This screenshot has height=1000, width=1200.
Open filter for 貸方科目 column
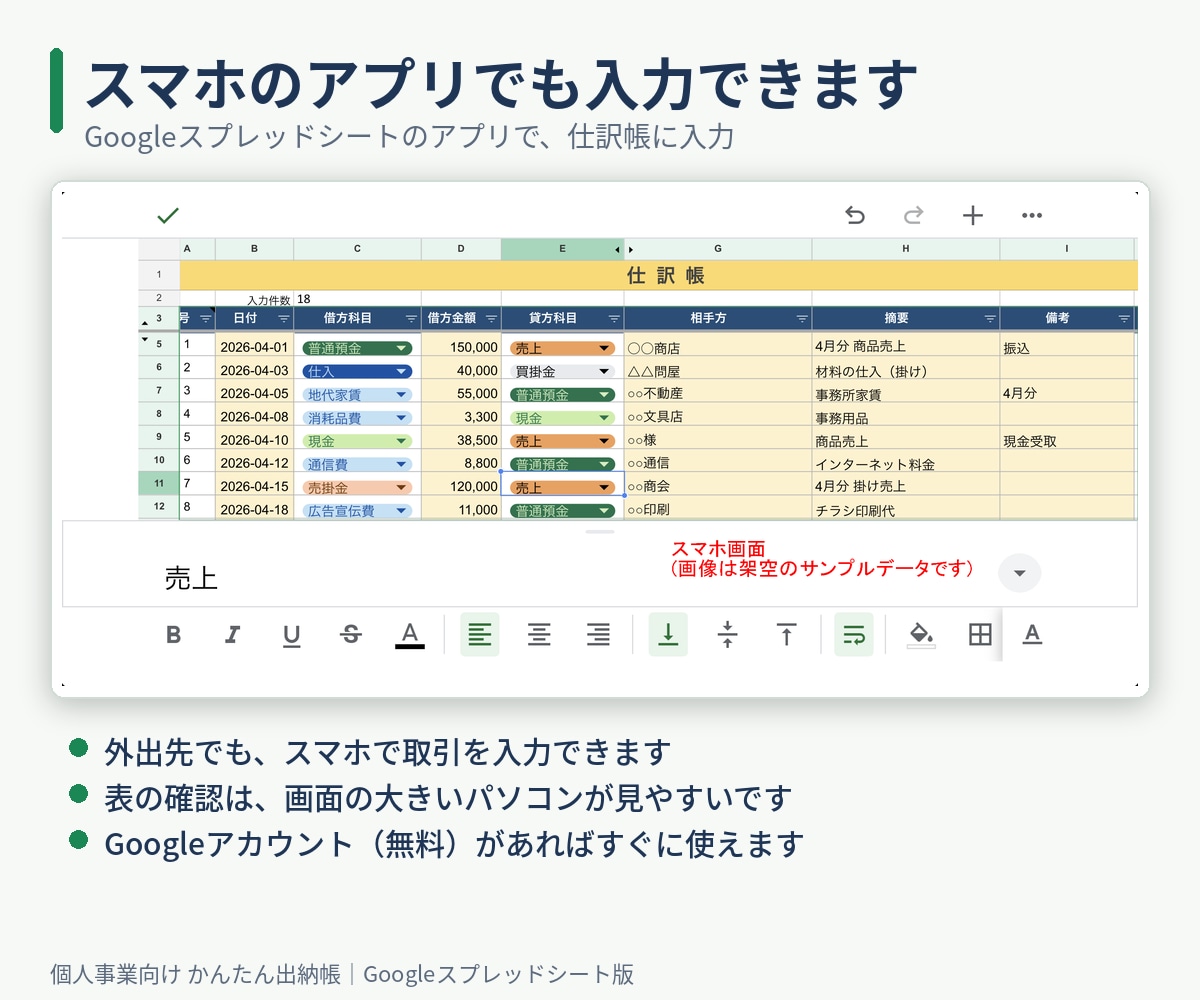(613, 318)
